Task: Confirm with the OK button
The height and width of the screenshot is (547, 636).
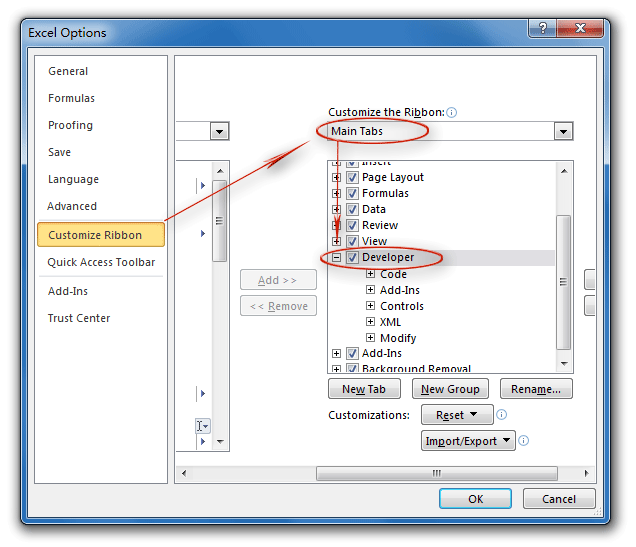Action: click(x=475, y=499)
